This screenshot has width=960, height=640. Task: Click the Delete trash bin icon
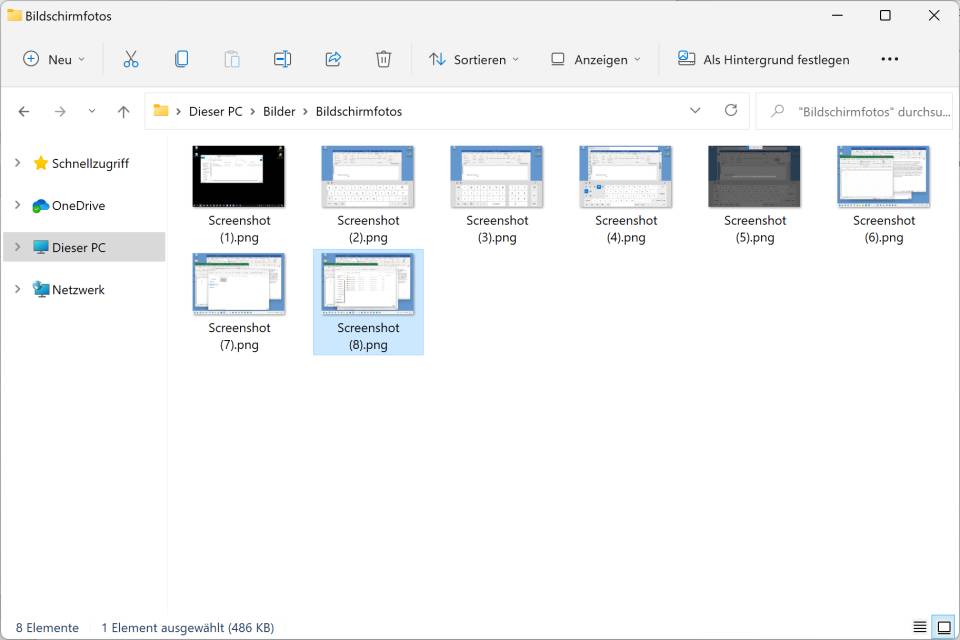(x=383, y=59)
